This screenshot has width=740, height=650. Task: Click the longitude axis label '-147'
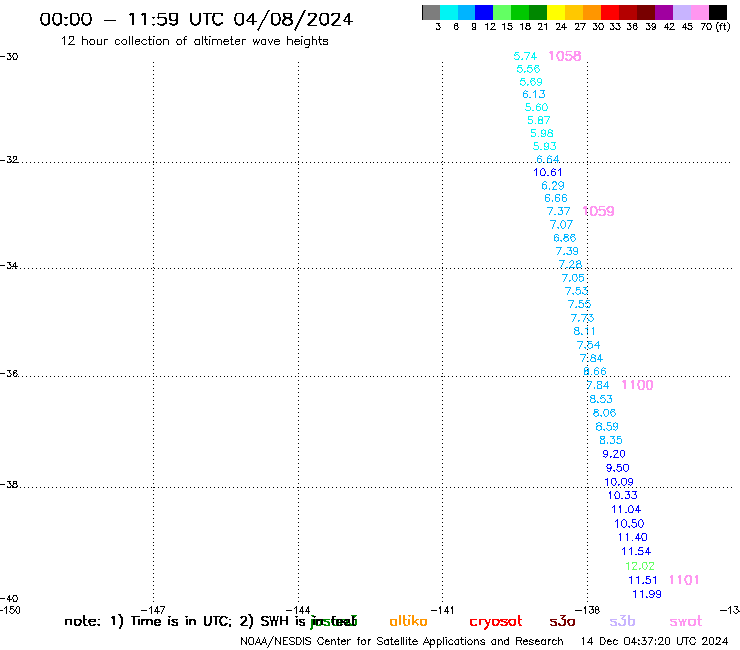(x=153, y=610)
